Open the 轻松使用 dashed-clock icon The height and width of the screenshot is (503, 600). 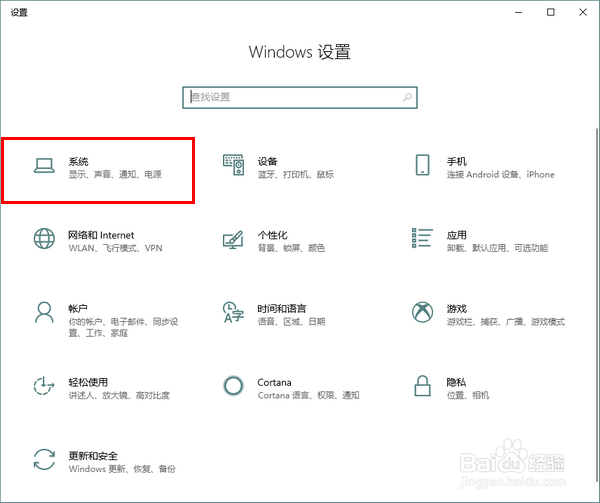tap(44, 386)
